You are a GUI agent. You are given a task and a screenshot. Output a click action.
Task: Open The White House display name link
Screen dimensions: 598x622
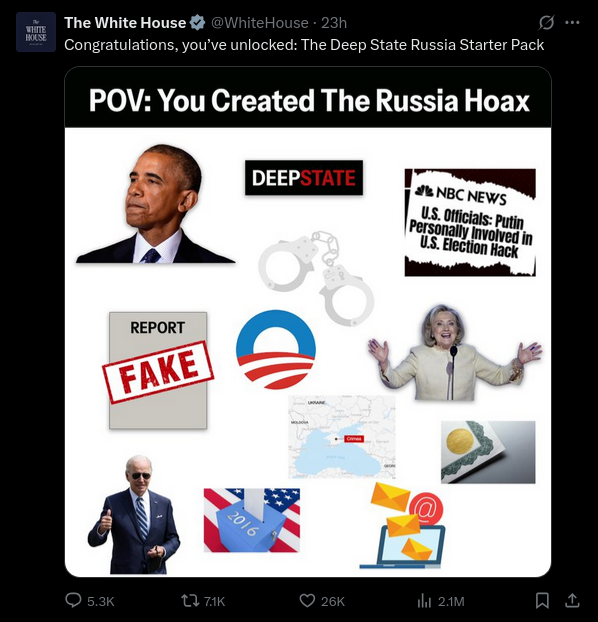pos(125,23)
